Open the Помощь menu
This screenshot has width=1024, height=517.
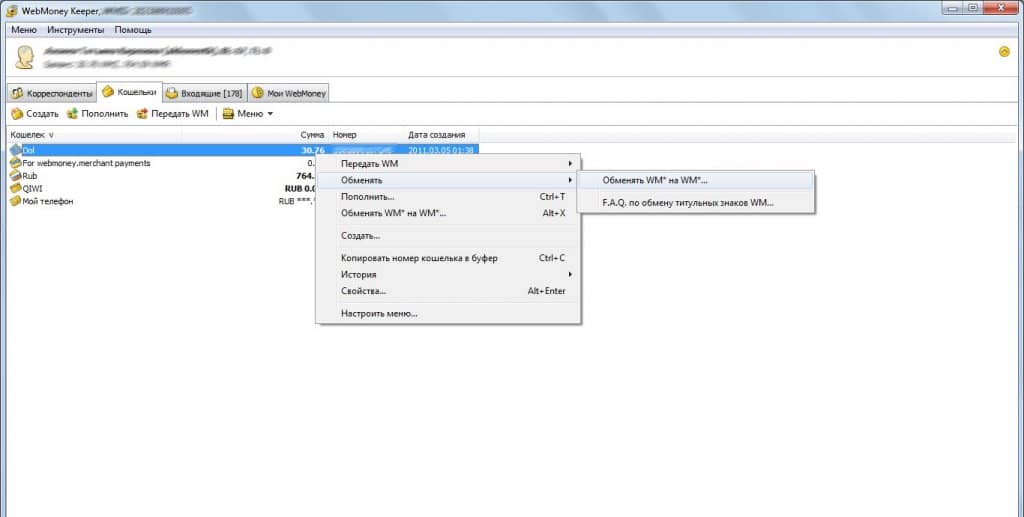[133, 30]
